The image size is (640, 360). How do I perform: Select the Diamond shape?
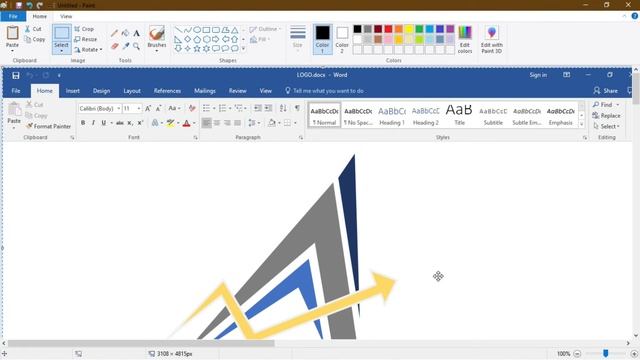coord(188,39)
